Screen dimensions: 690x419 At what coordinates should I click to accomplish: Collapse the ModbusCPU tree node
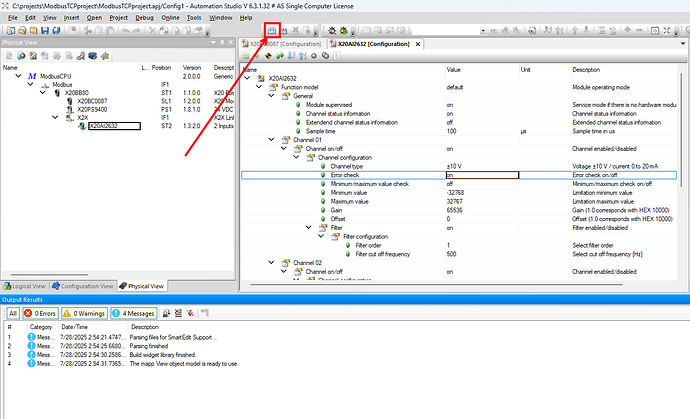pyautogui.click(x=18, y=76)
